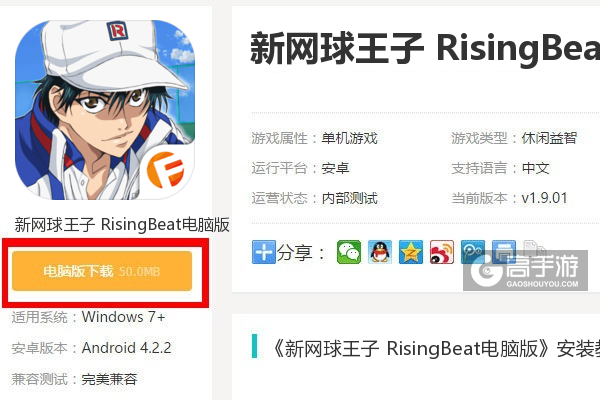Click the 单机游戏 game attribute value
This screenshot has width=600, height=400.
[x=349, y=138]
